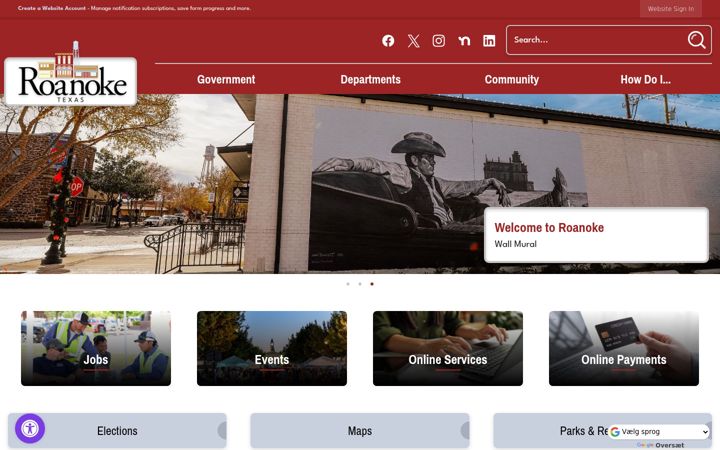Image resolution: width=720 pixels, height=450 pixels.
Task: Show the first slideshow slide dot
Action: pyautogui.click(x=348, y=284)
